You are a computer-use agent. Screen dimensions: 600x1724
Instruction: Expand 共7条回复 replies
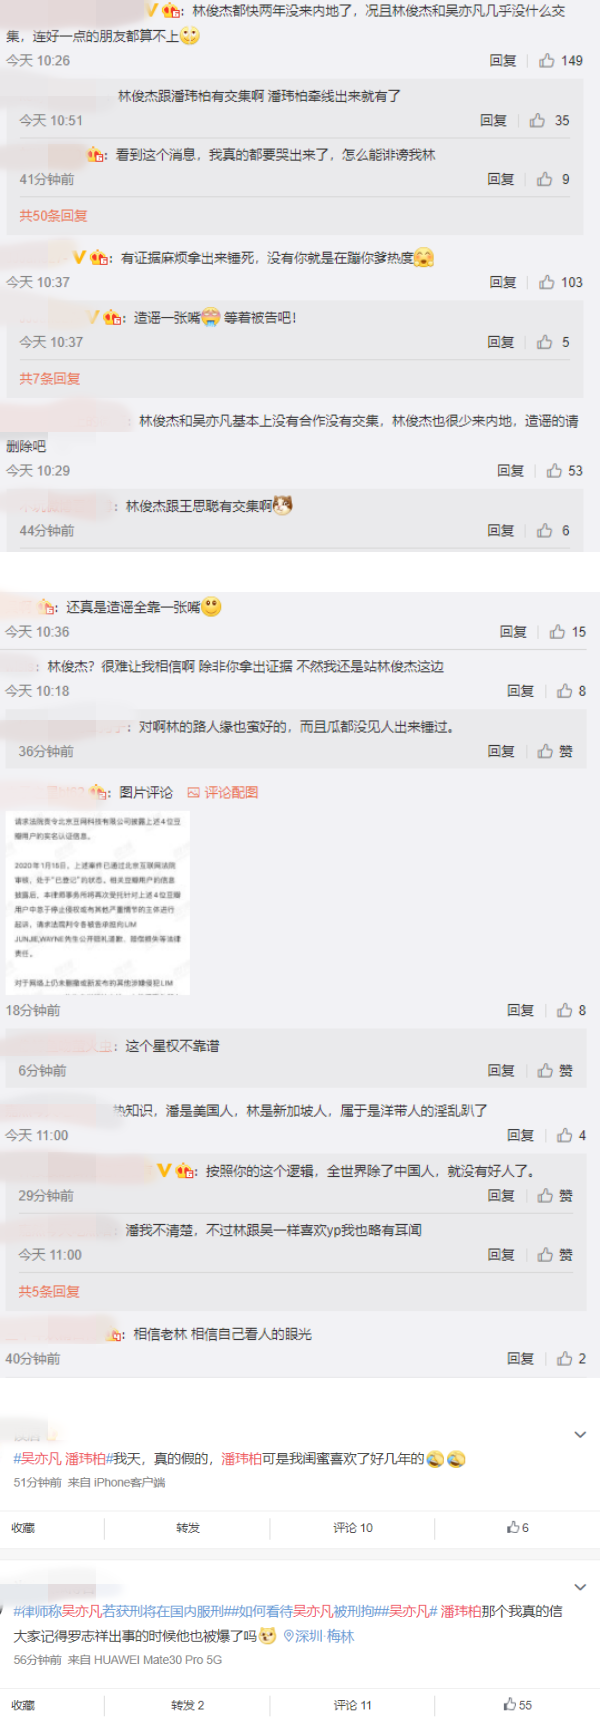tap(50, 379)
